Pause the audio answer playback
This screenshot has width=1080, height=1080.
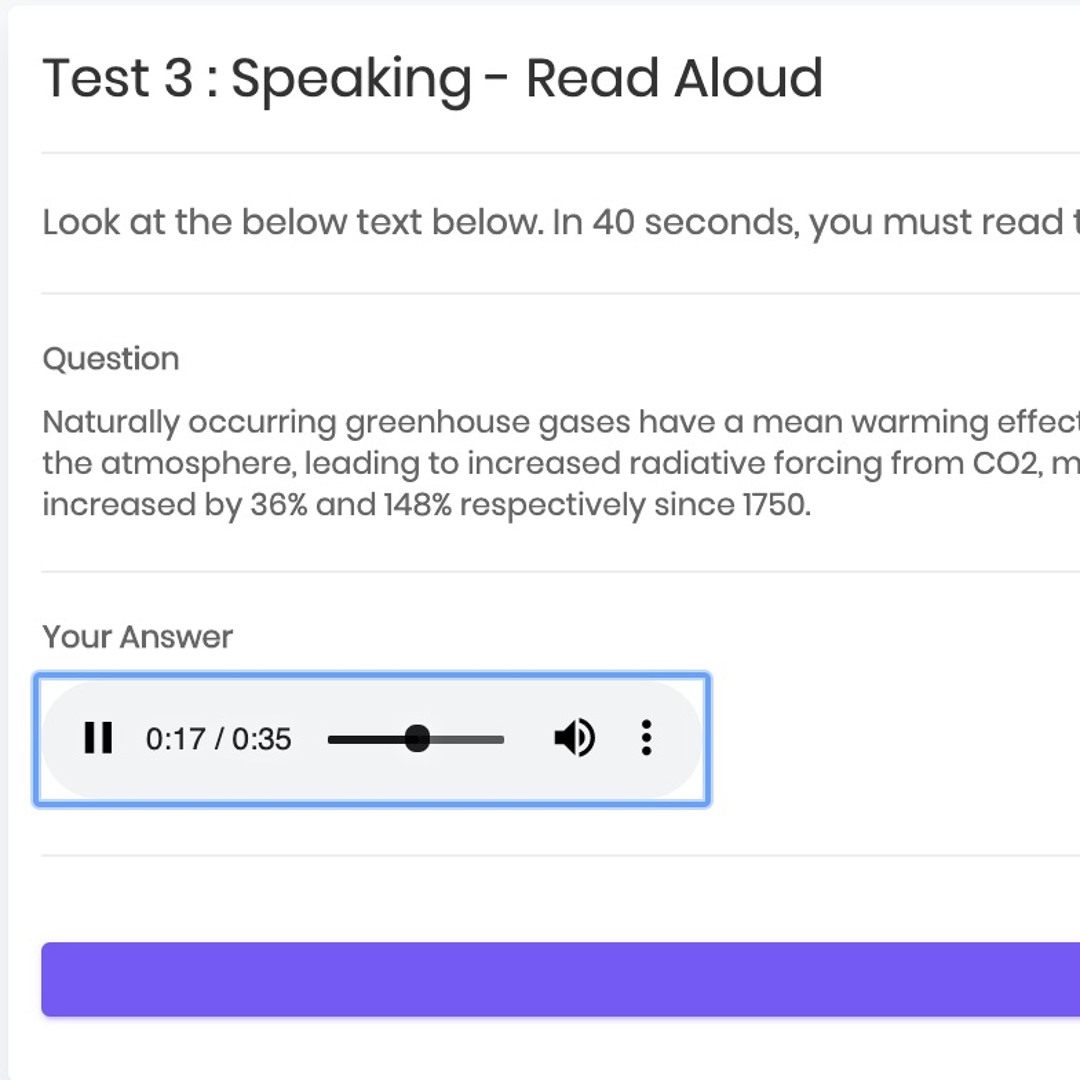click(98, 739)
